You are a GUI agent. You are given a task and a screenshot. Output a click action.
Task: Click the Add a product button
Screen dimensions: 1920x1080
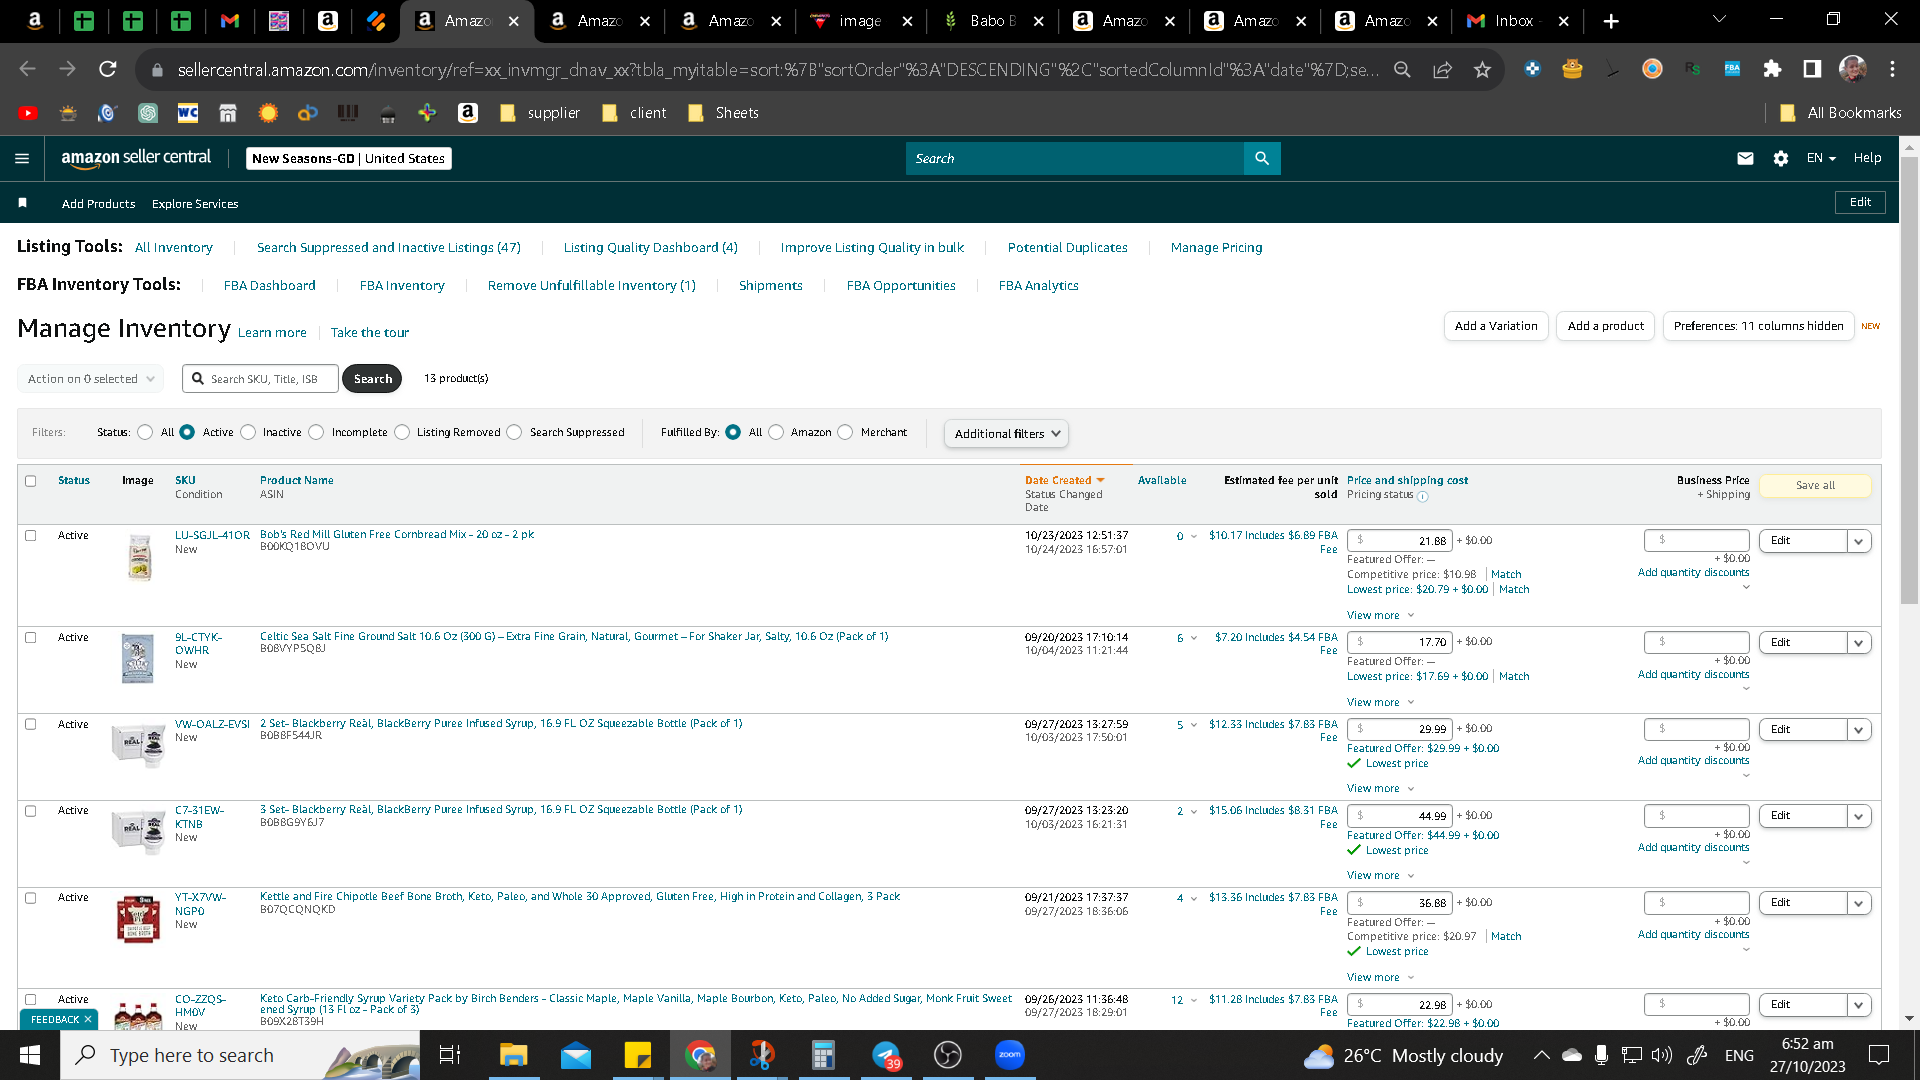1606,326
